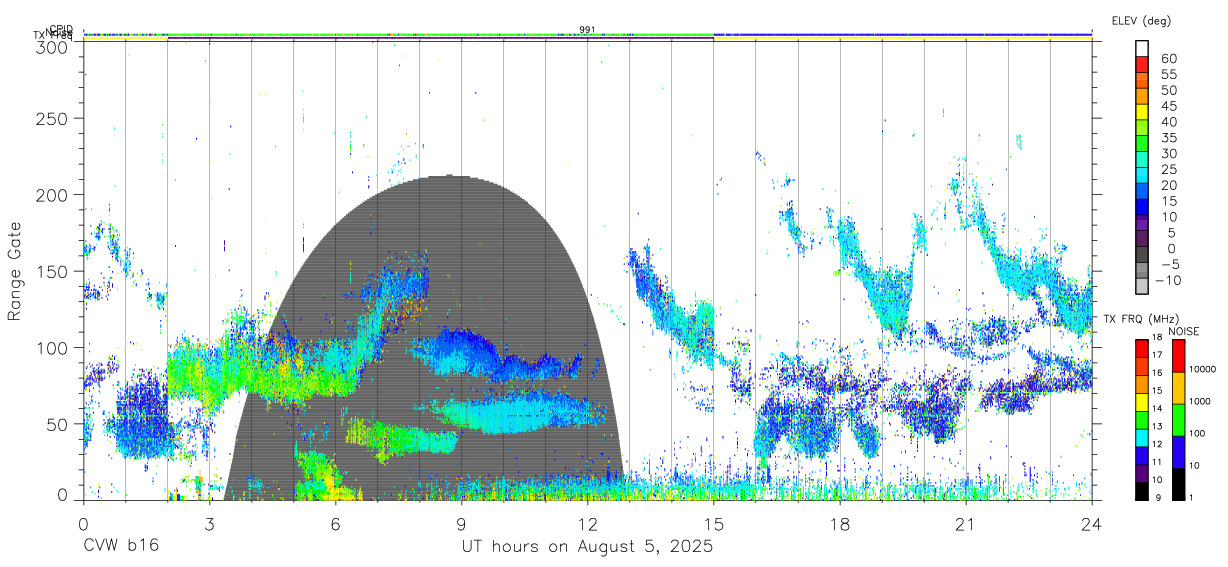Click the 100 tick on Range Gate axis
The height and width of the screenshot is (567, 1228).
(52, 347)
